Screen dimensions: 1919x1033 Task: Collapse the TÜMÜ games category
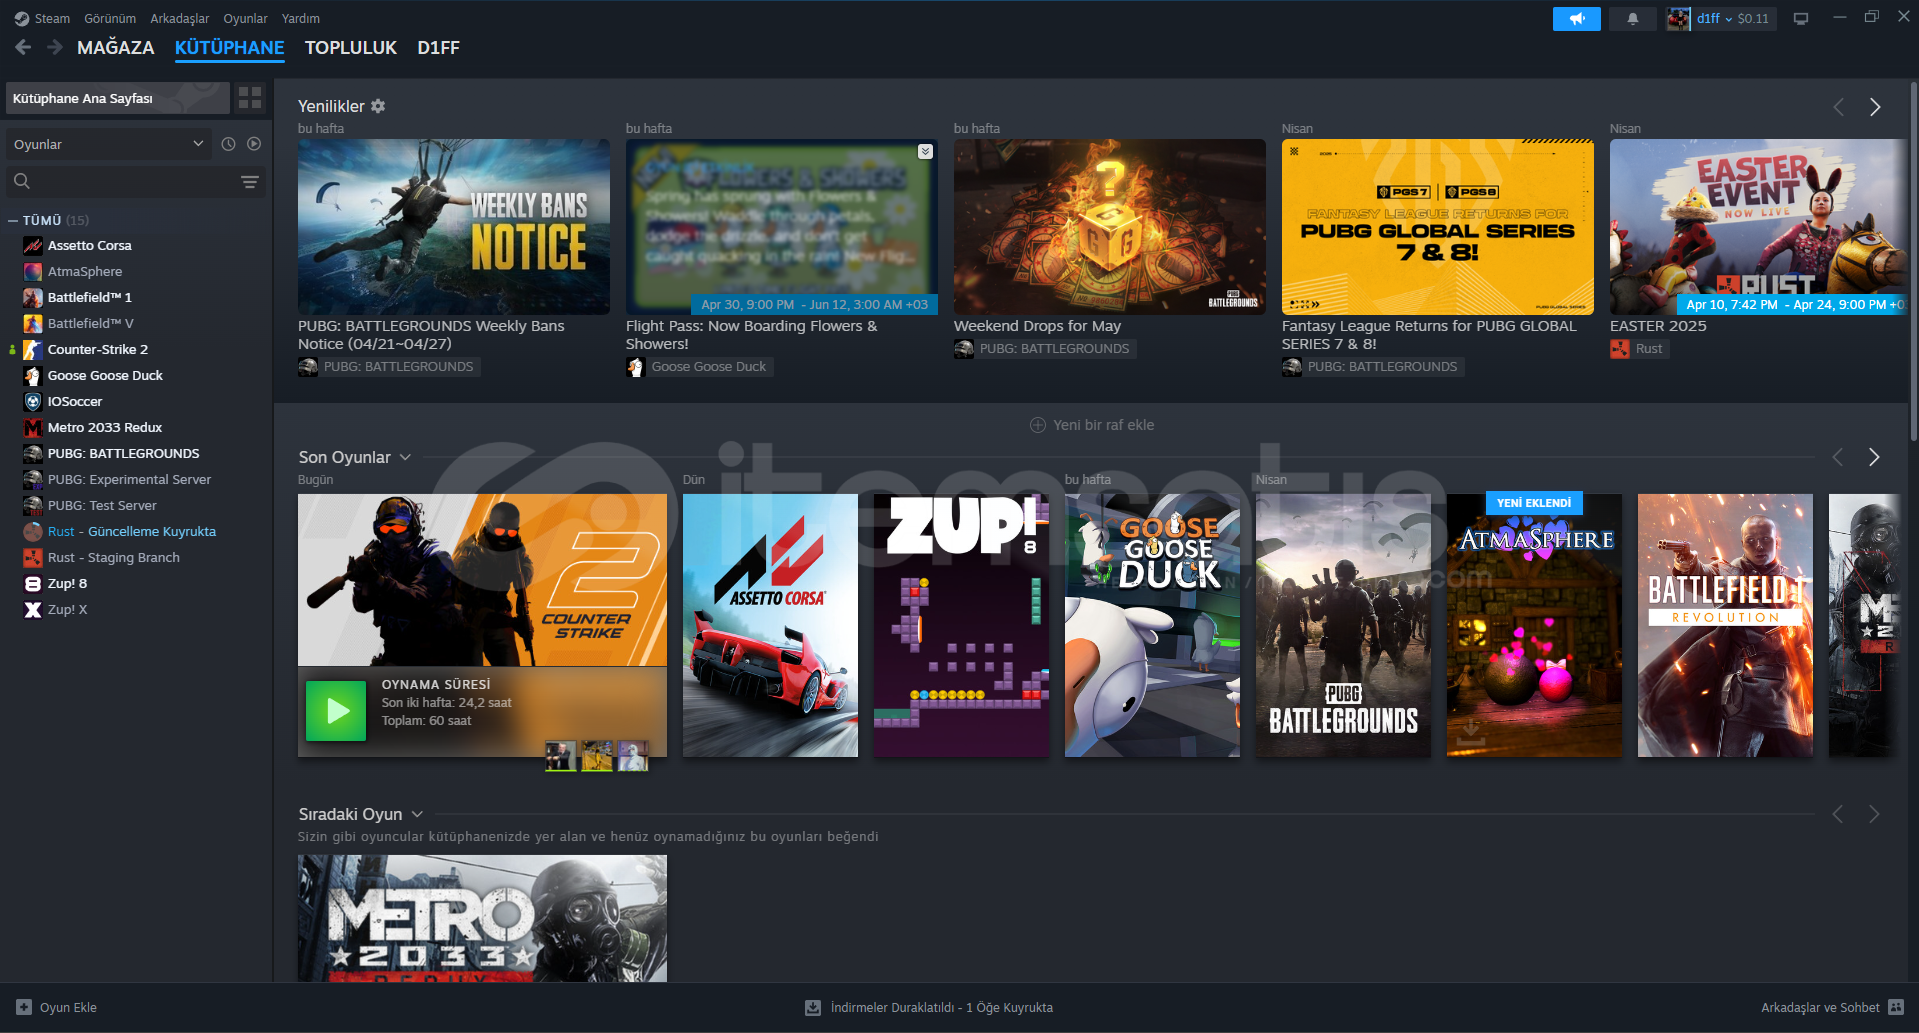click(x=13, y=220)
